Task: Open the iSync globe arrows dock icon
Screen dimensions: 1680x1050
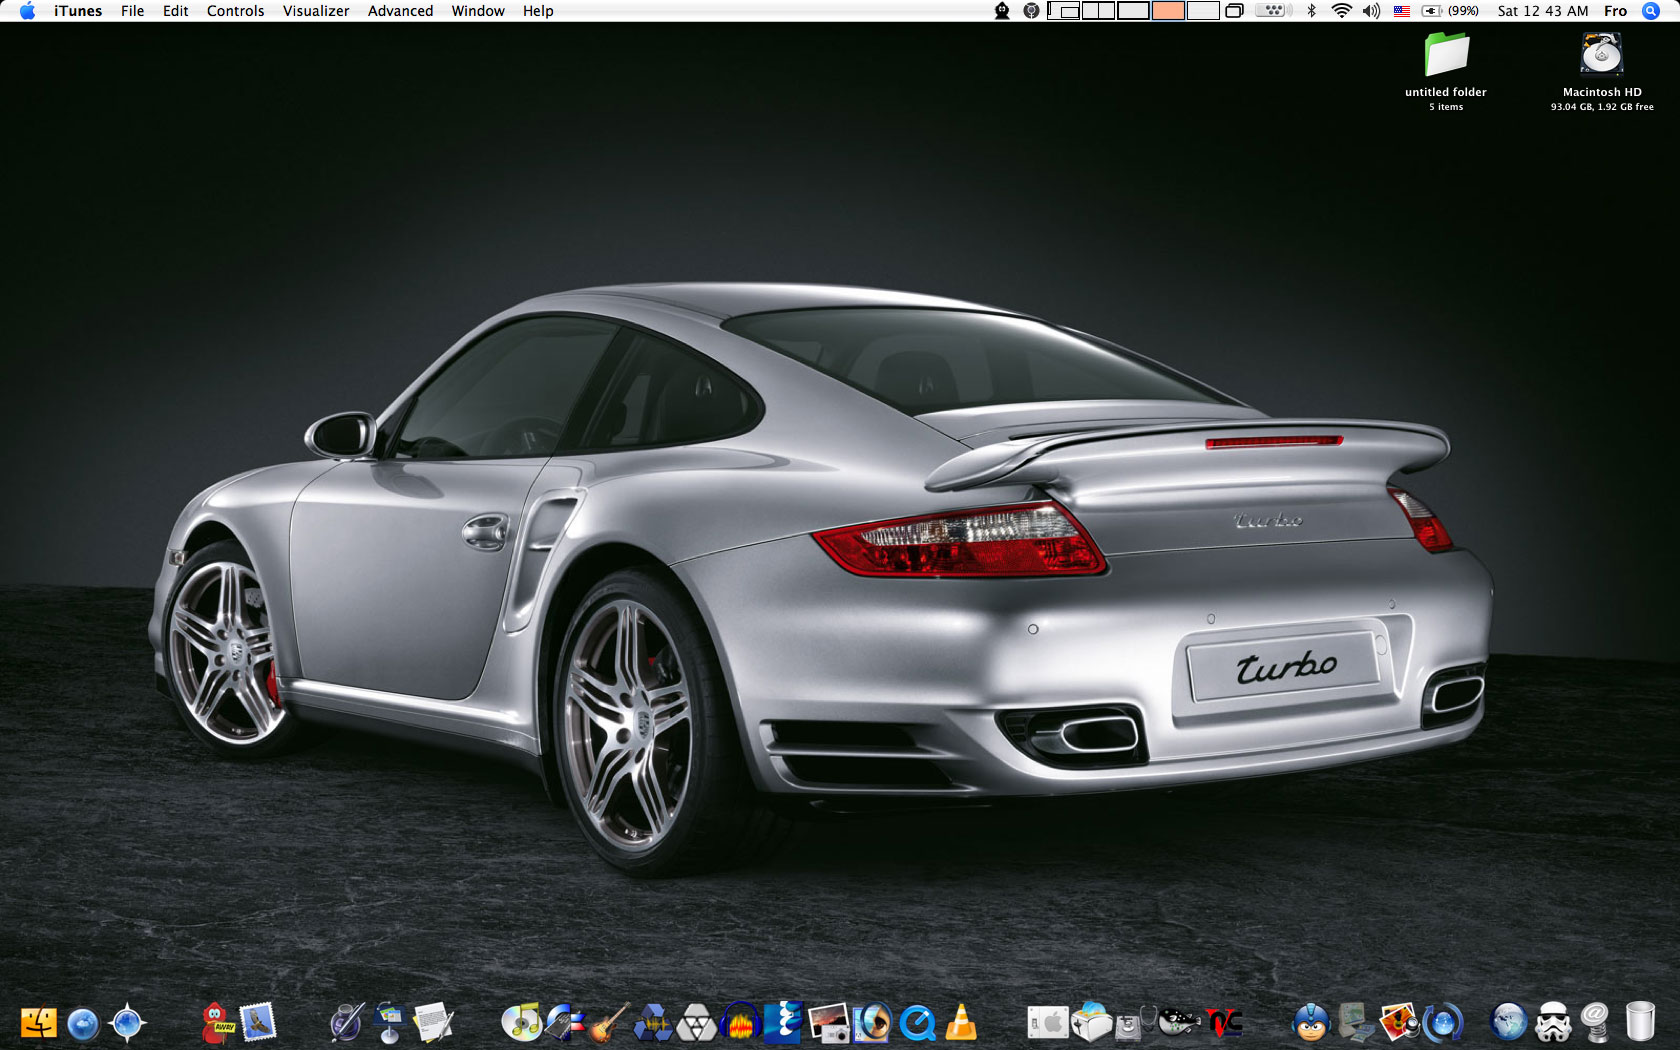Action: pyautogui.click(x=1443, y=1023)
